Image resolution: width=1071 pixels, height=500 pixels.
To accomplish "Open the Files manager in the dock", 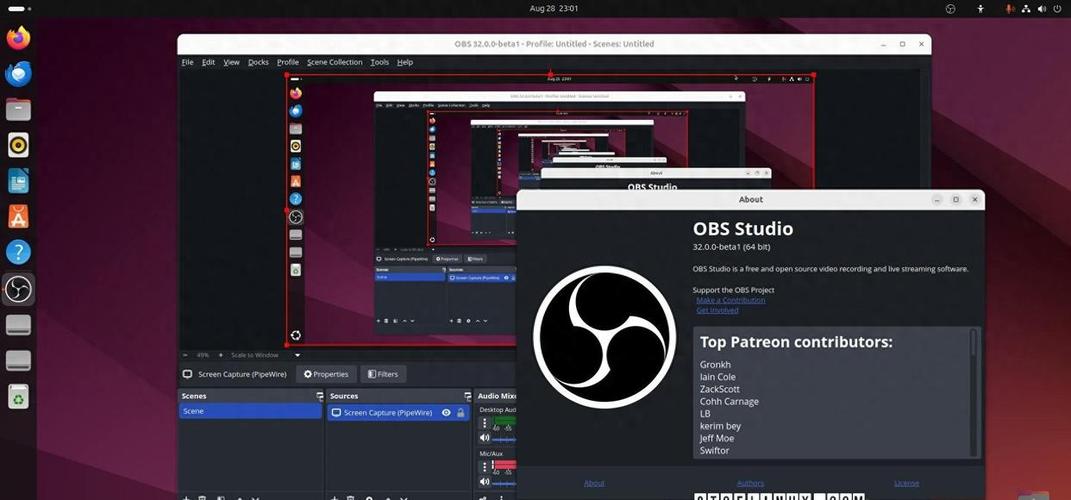I will (x=18, y=109).
